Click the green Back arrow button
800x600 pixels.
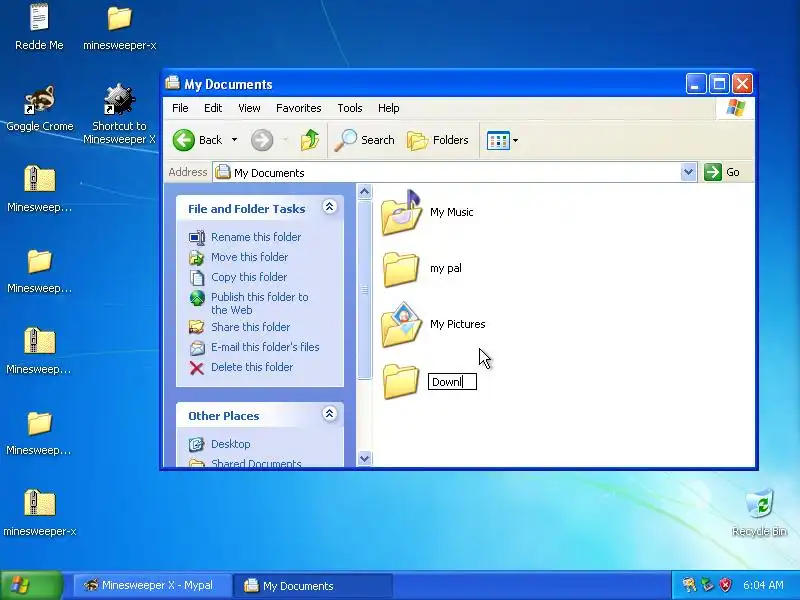[184, 140]
